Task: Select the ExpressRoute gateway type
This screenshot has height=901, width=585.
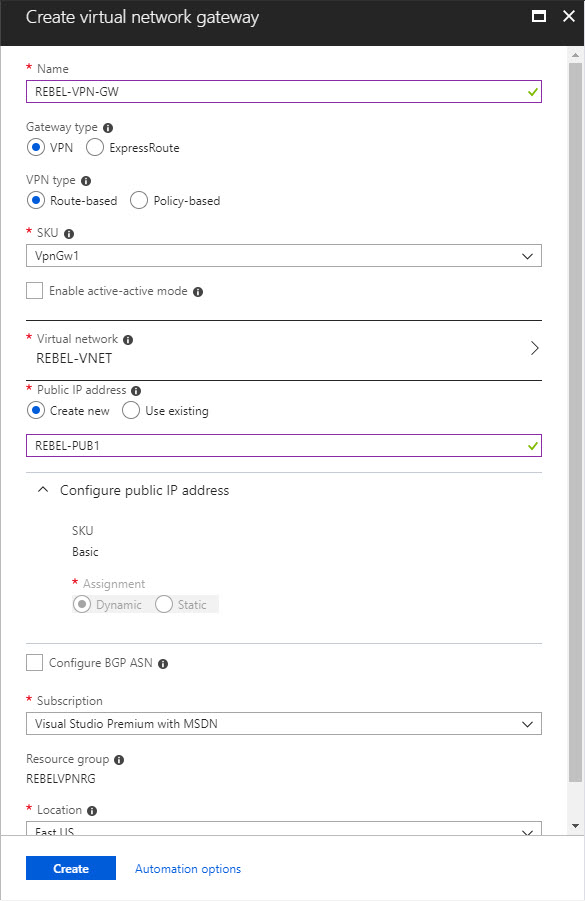Action: (x=95, y=147)
